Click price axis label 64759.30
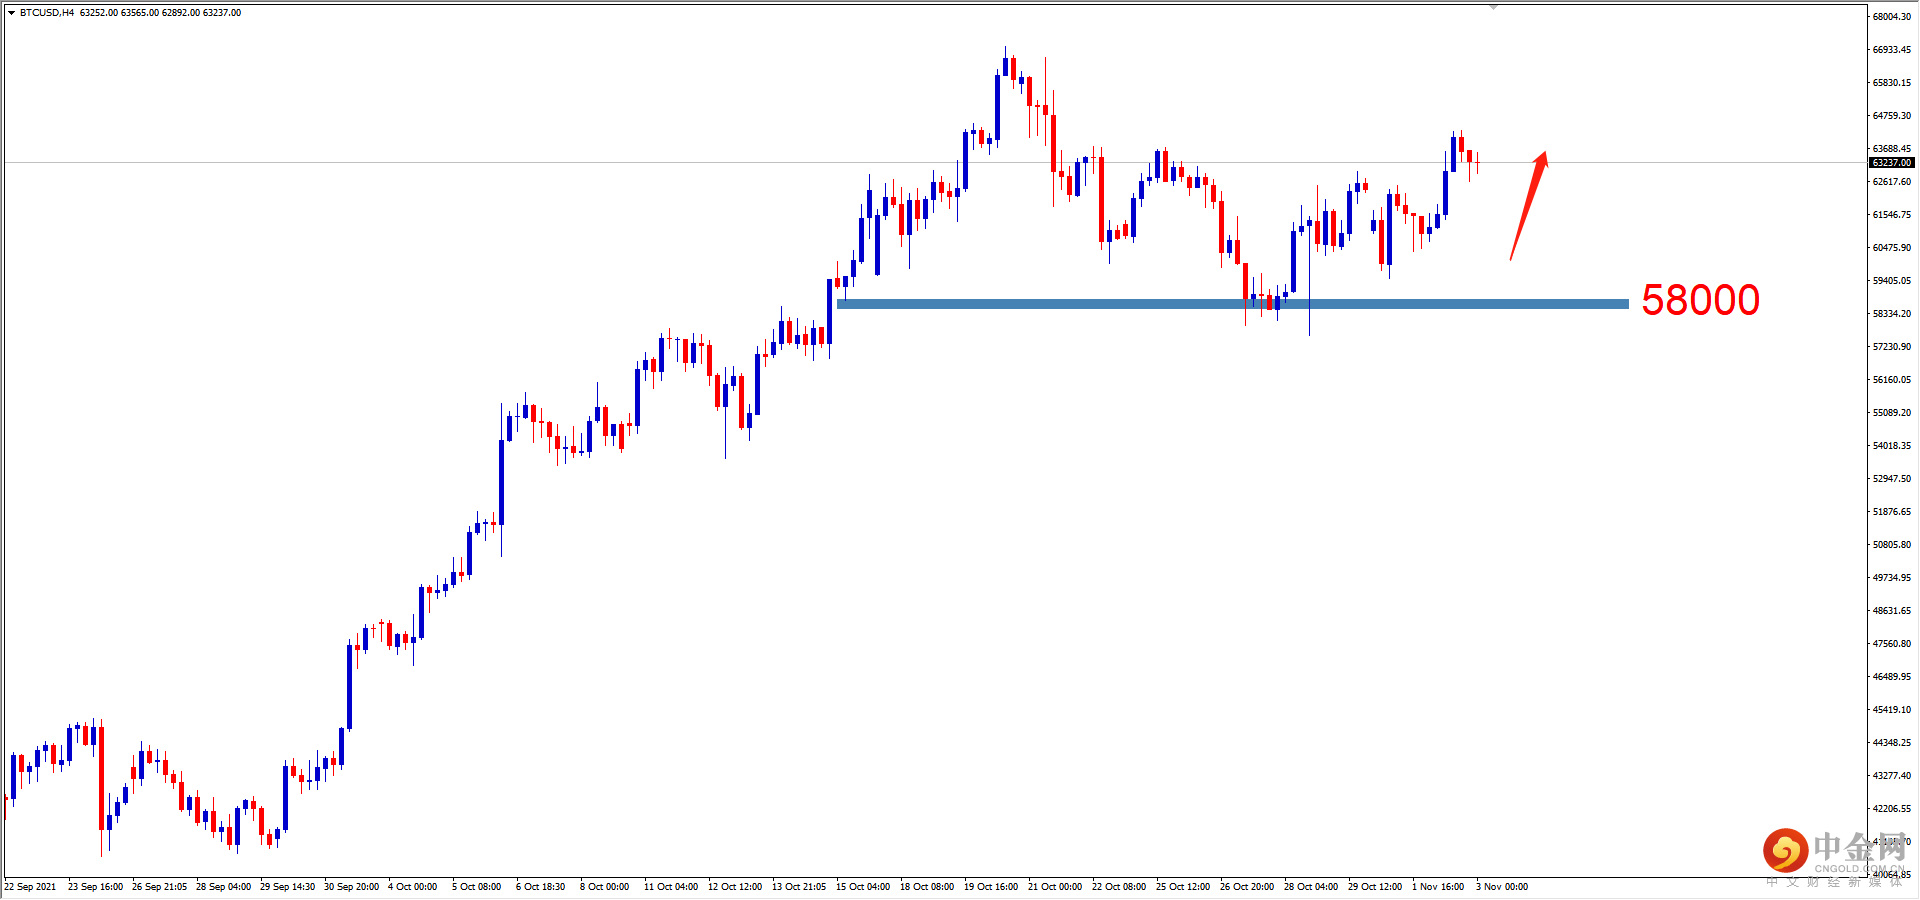Screen dimensions: 1920x900 pos(1892,116)
